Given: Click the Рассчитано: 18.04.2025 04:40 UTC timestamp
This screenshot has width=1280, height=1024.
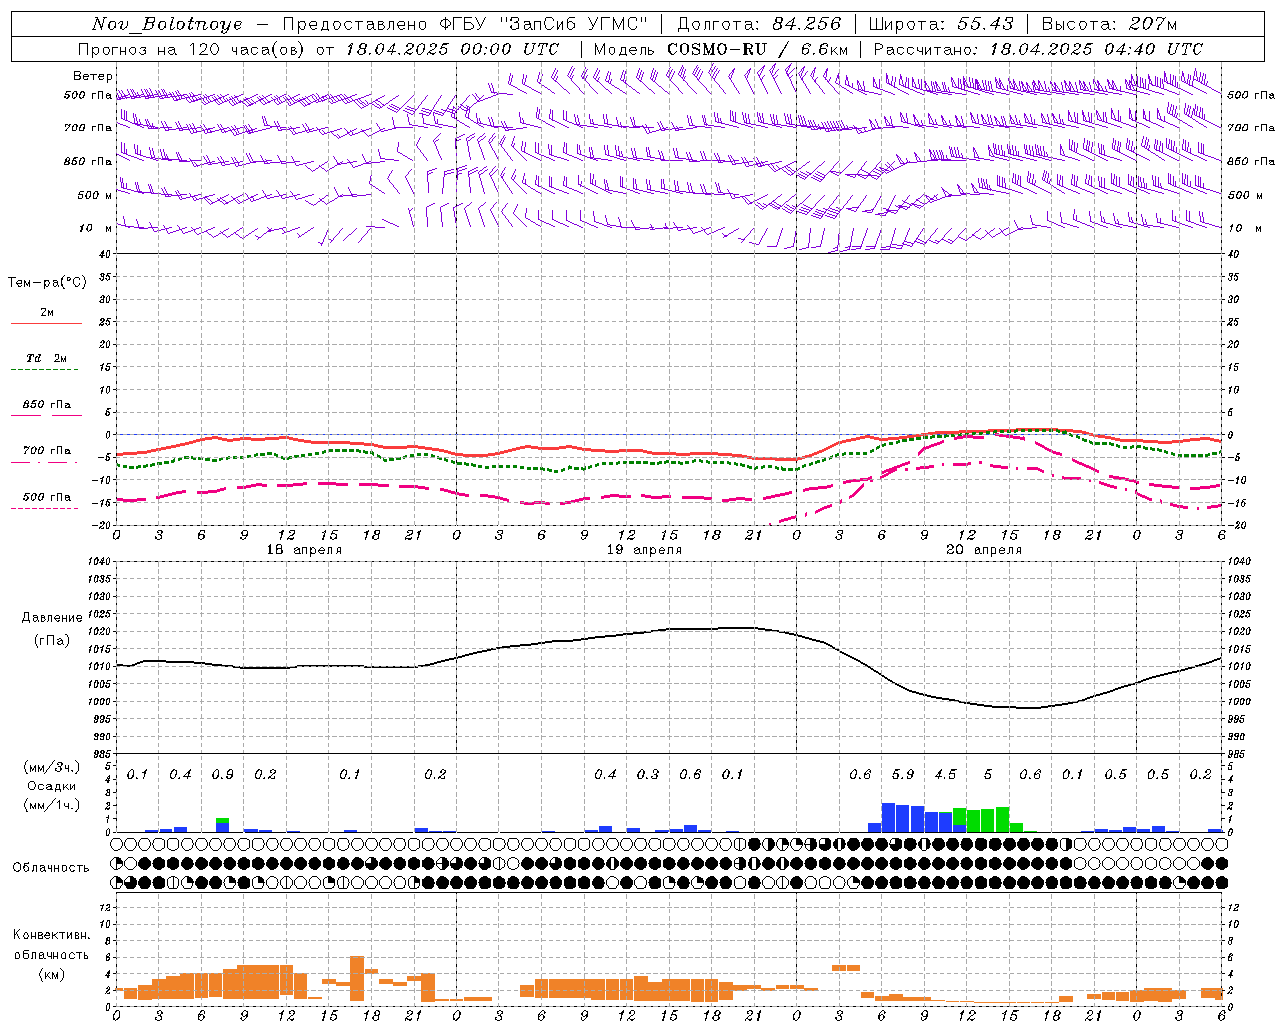Looking at the screenshot, I should point(1038,49).
